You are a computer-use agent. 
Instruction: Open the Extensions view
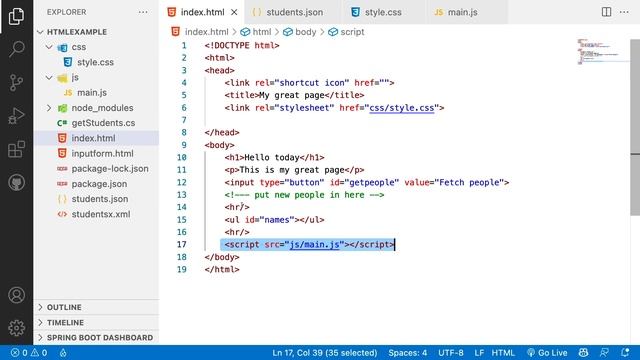pyautogui.click(x=16, y=149)
